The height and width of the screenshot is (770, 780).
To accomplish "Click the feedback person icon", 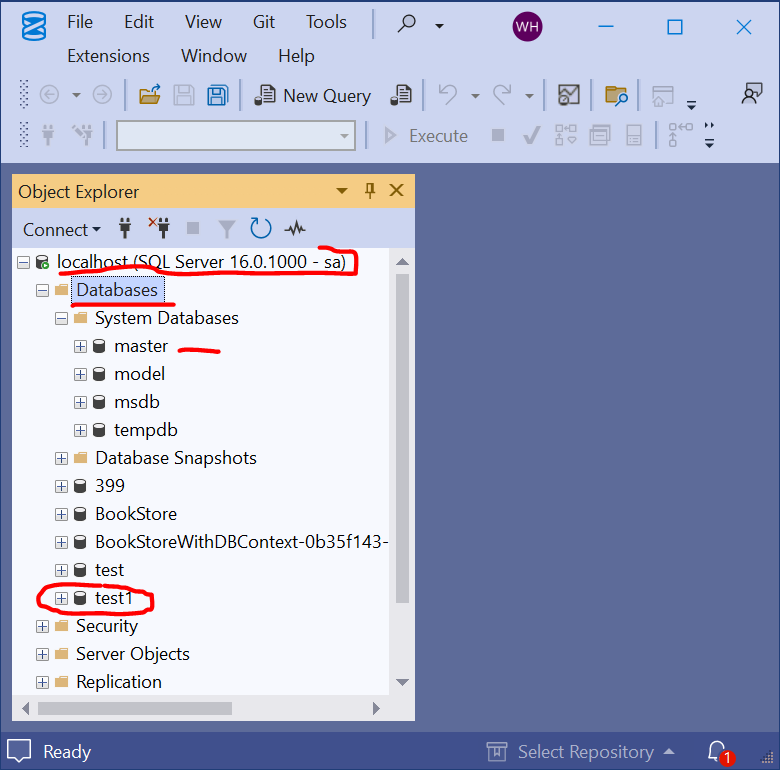I will click(752, 94).
